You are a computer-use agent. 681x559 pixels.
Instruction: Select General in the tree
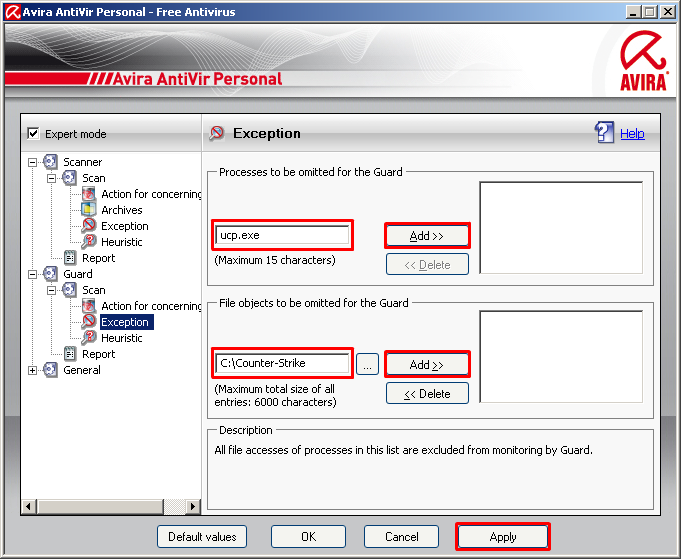coord(82,370)
